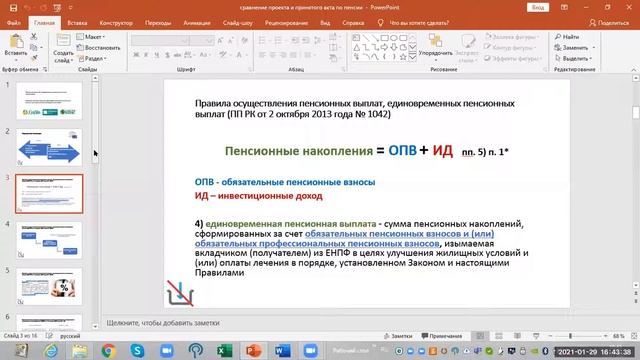Switch to the Вставка tab
This screenshot has width=640, height=360.
77,23
